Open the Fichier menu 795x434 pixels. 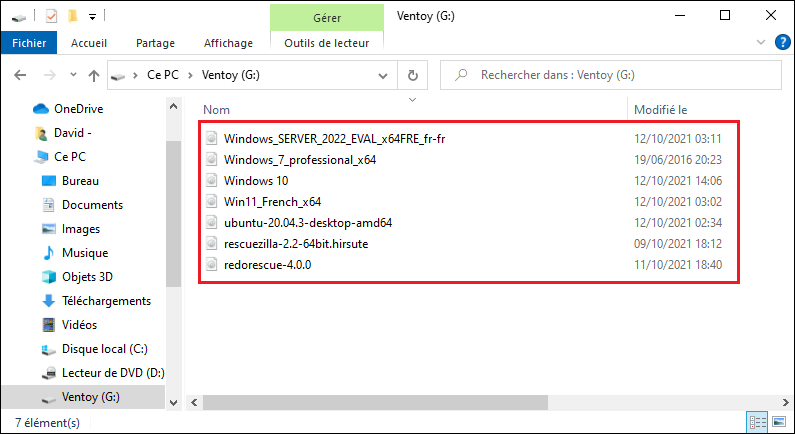(x=30, y=43)
